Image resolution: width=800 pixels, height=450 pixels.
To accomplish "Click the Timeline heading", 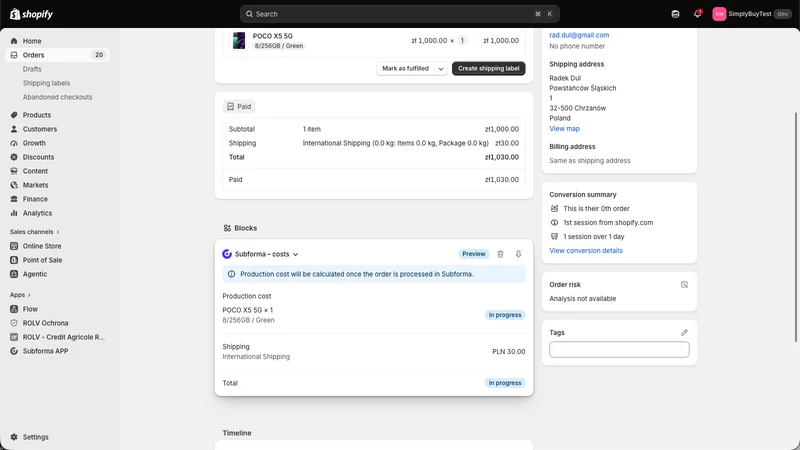I will [x=237, y=433].
